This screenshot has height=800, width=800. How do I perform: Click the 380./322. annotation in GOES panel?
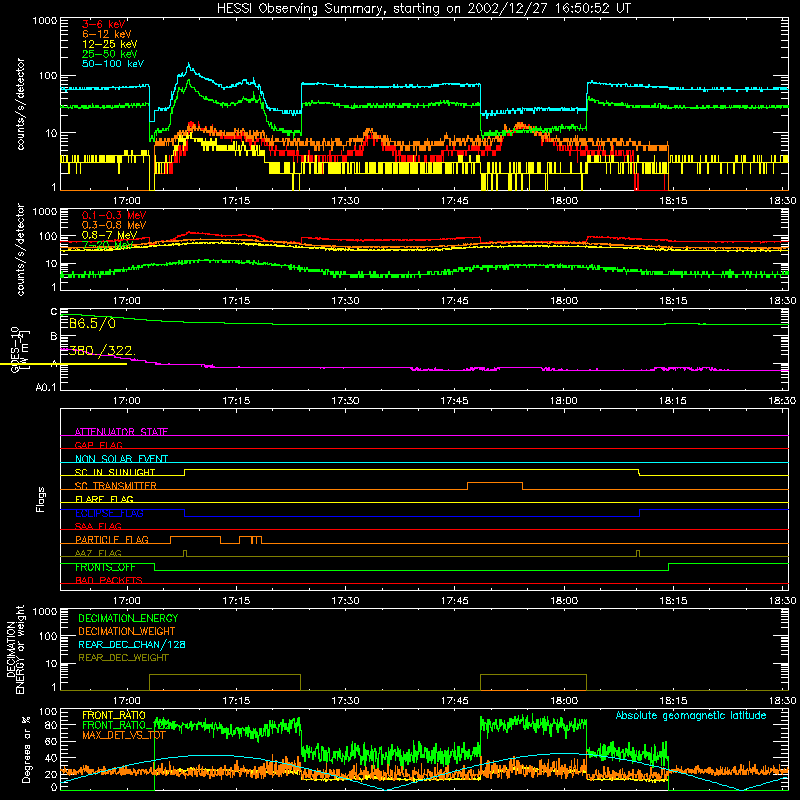(100, 351)
